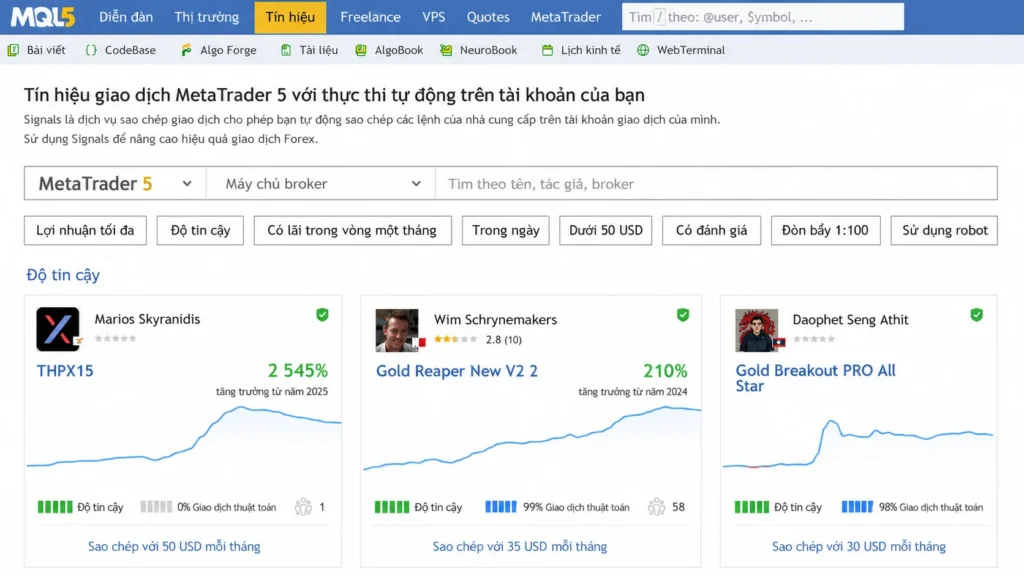Click Wim Schrynemakers verified shield badge
The height and width of the screenshot is (576, 1024).
point(683,315)
